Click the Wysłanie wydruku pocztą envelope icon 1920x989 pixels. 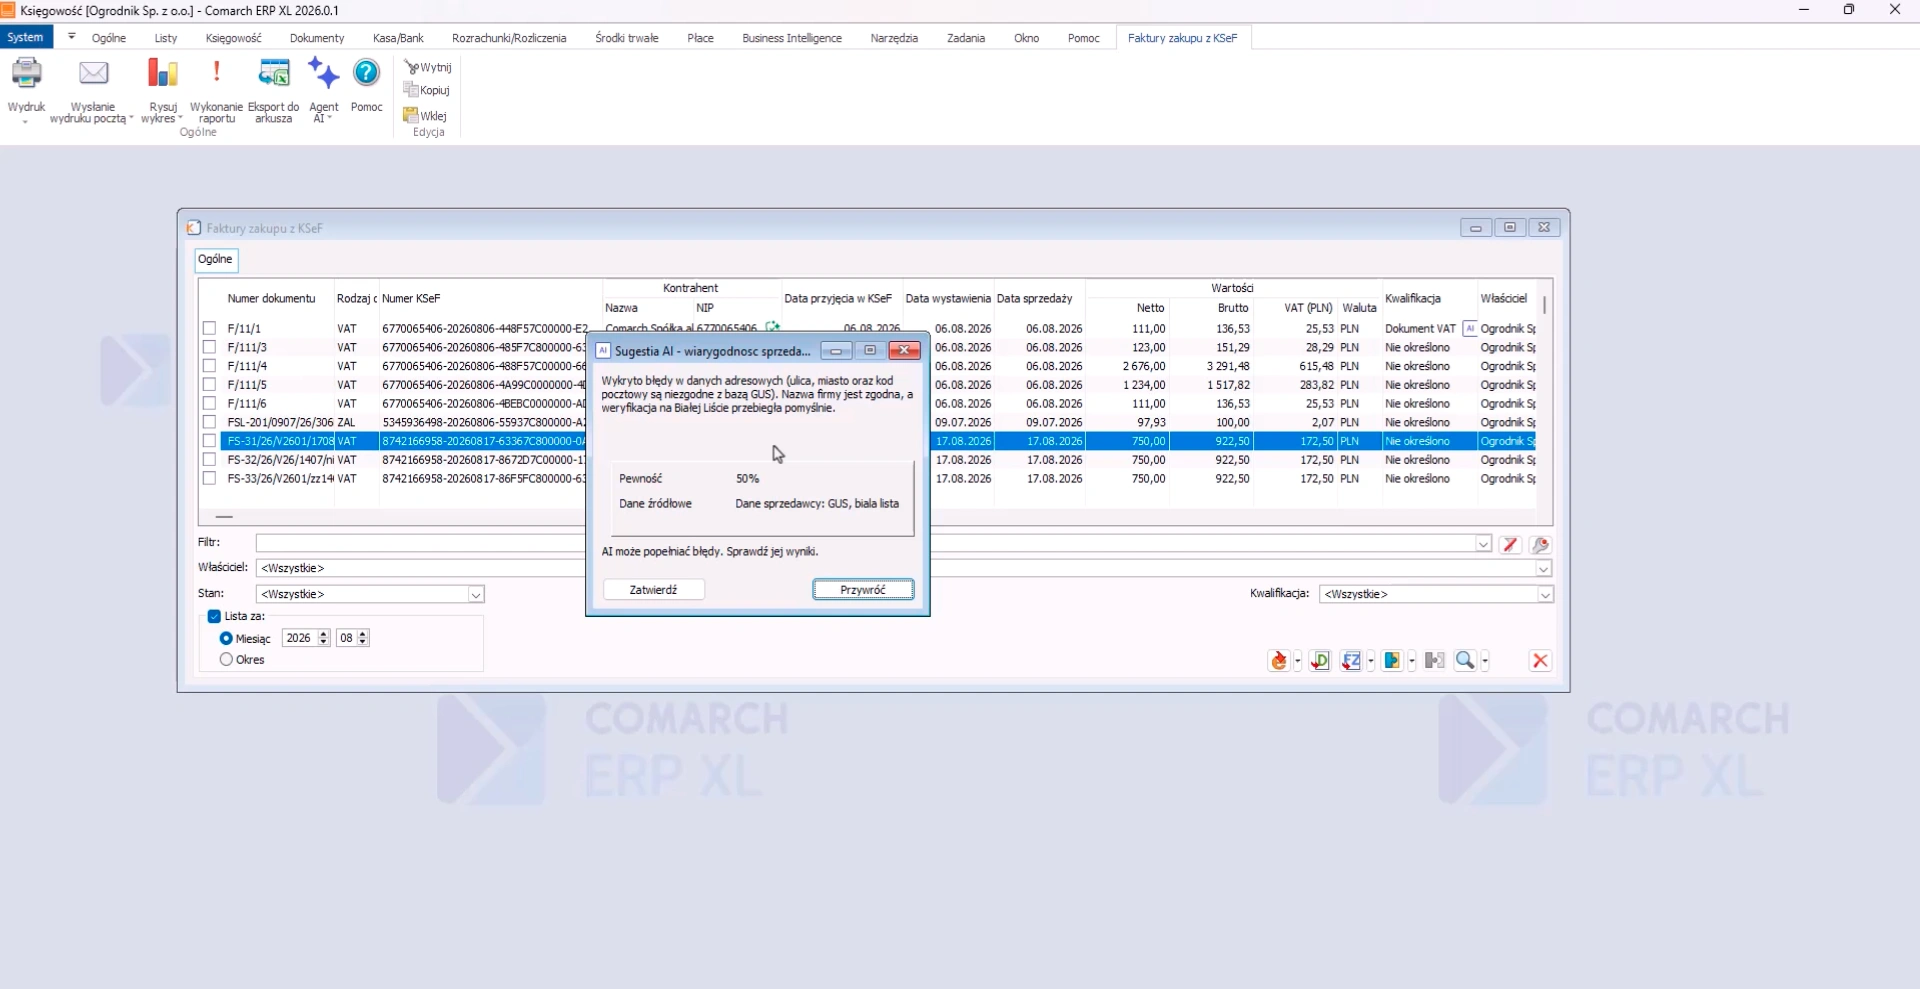pos(93,74)
